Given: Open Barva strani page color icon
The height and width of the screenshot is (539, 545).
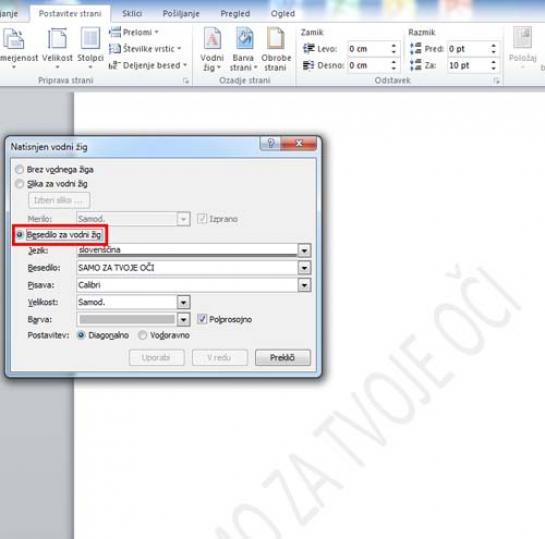Looking at the screenshot, I should (243, 50).
